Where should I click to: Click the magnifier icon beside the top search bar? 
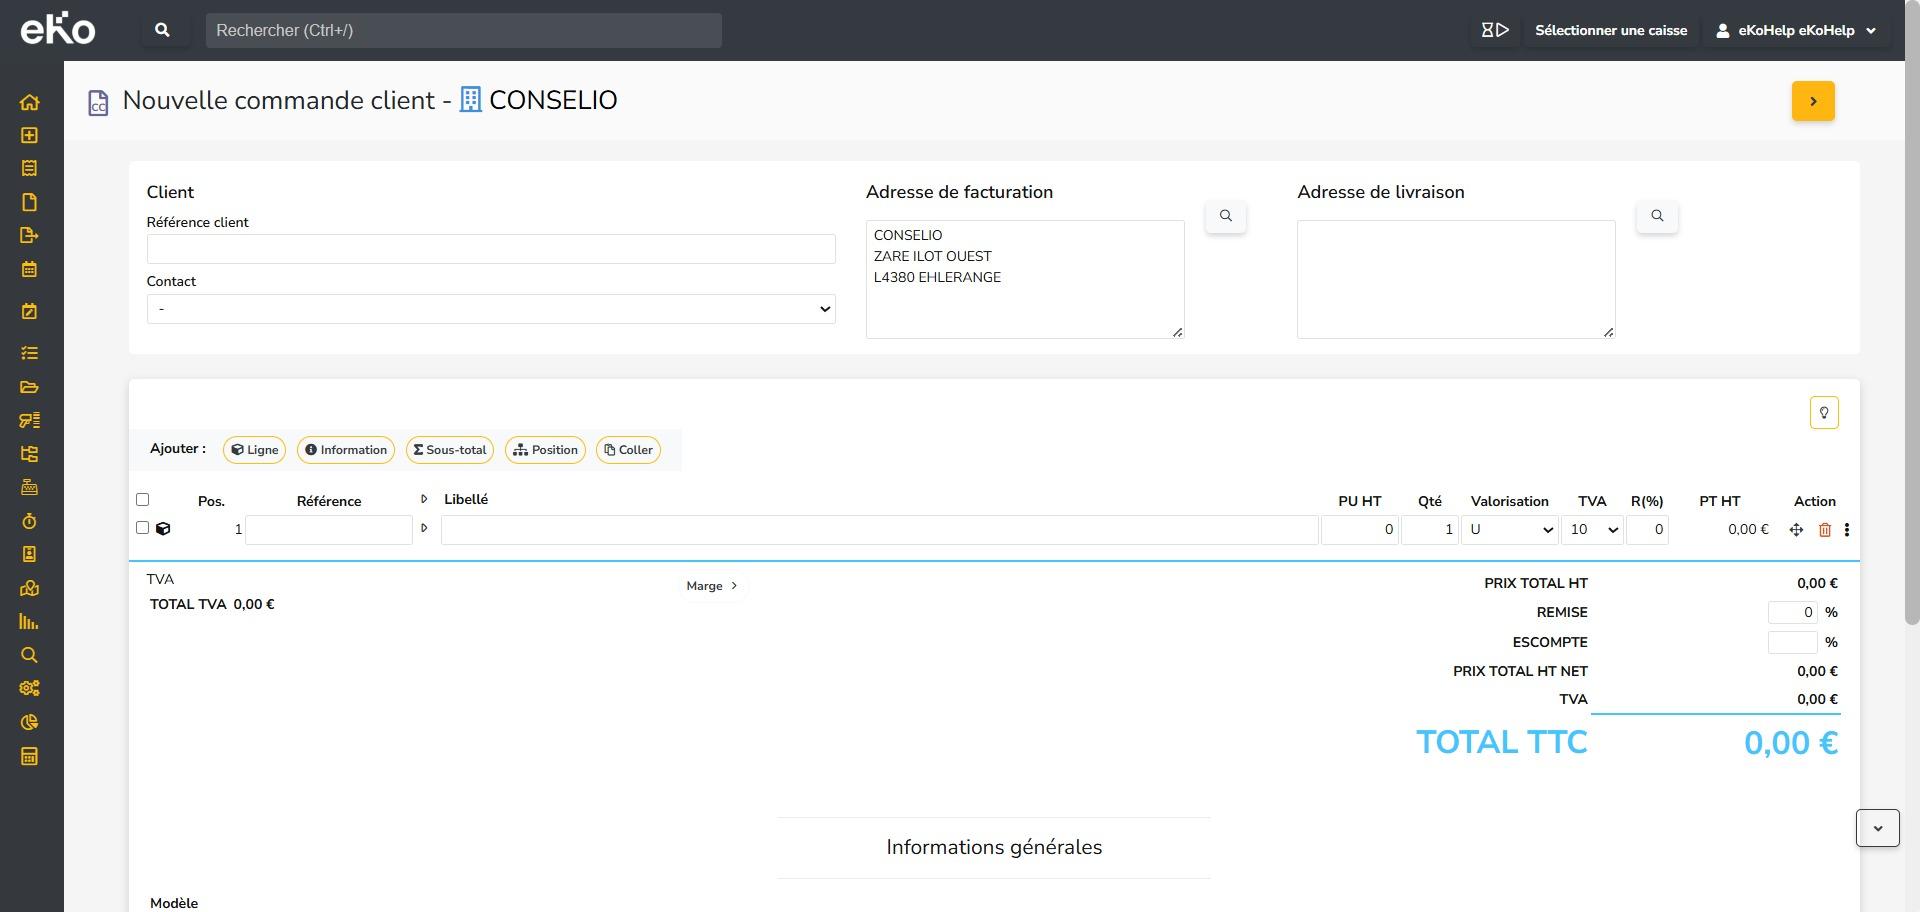click(163, 31)
